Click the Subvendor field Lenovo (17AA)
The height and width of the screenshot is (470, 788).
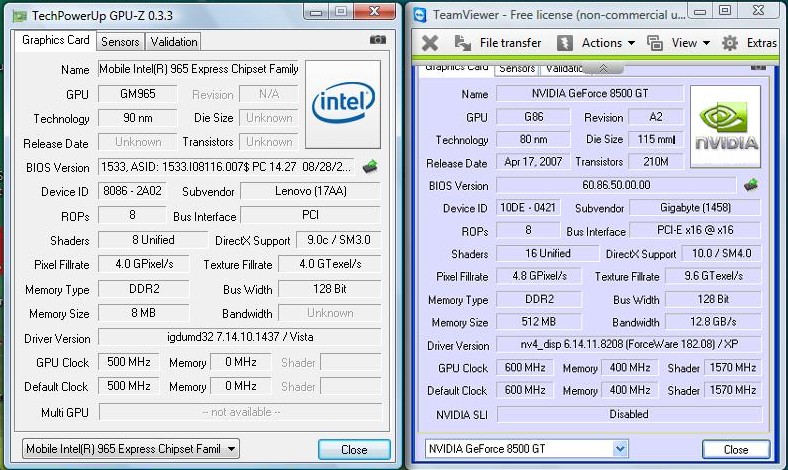pyautogui.click(x=311, y=191)
